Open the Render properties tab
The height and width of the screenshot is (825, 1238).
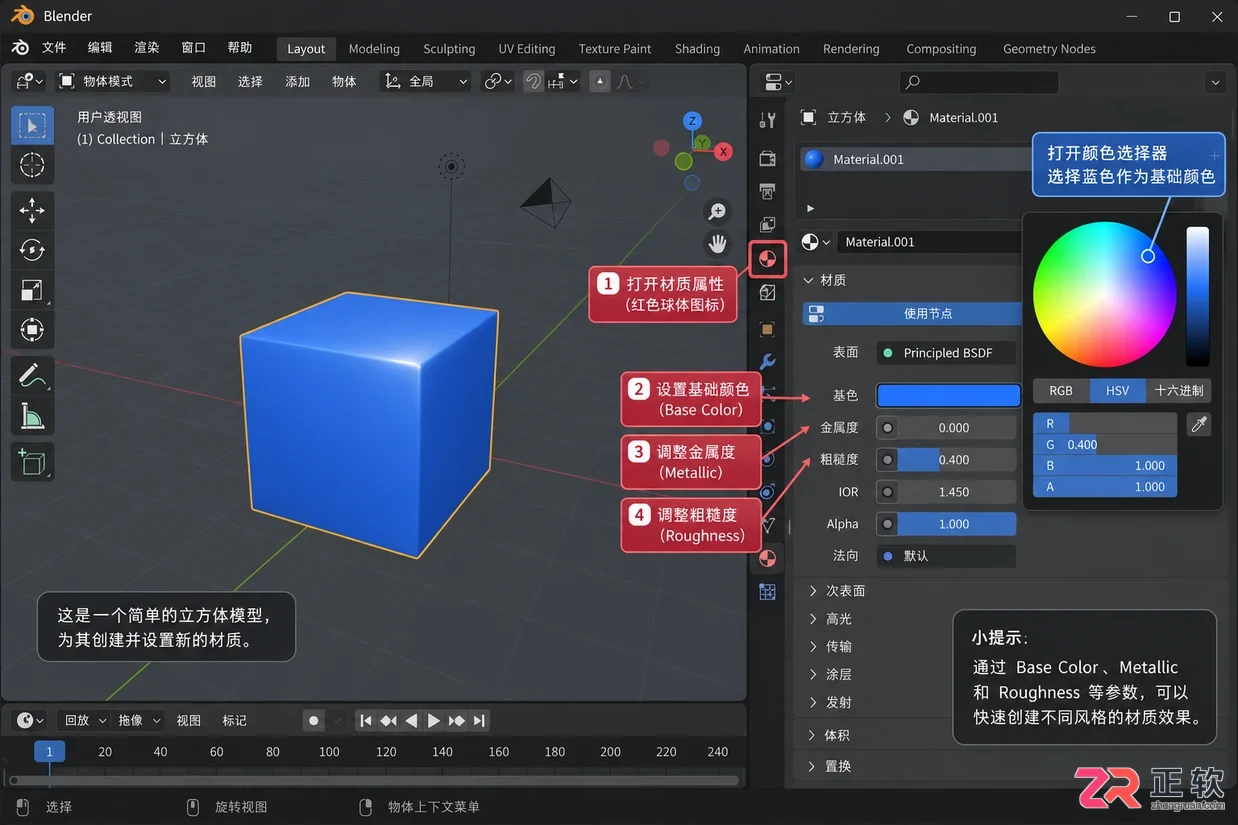[768, 158]
